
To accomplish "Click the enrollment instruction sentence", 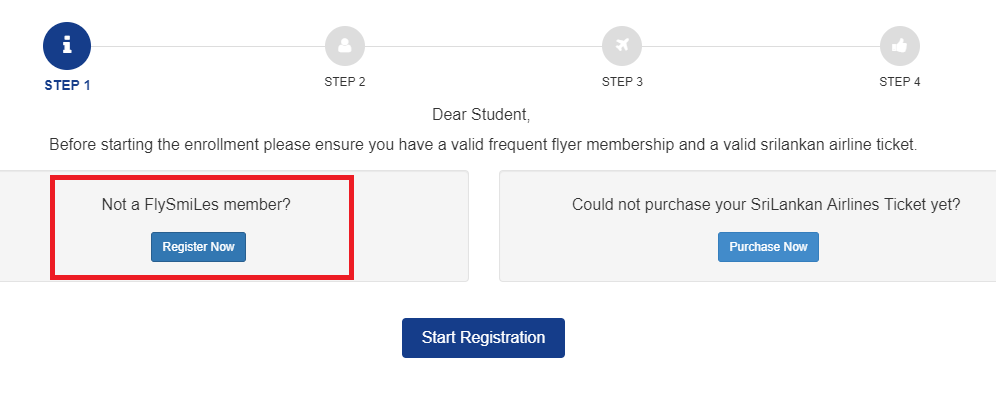I will coord(483,145).
